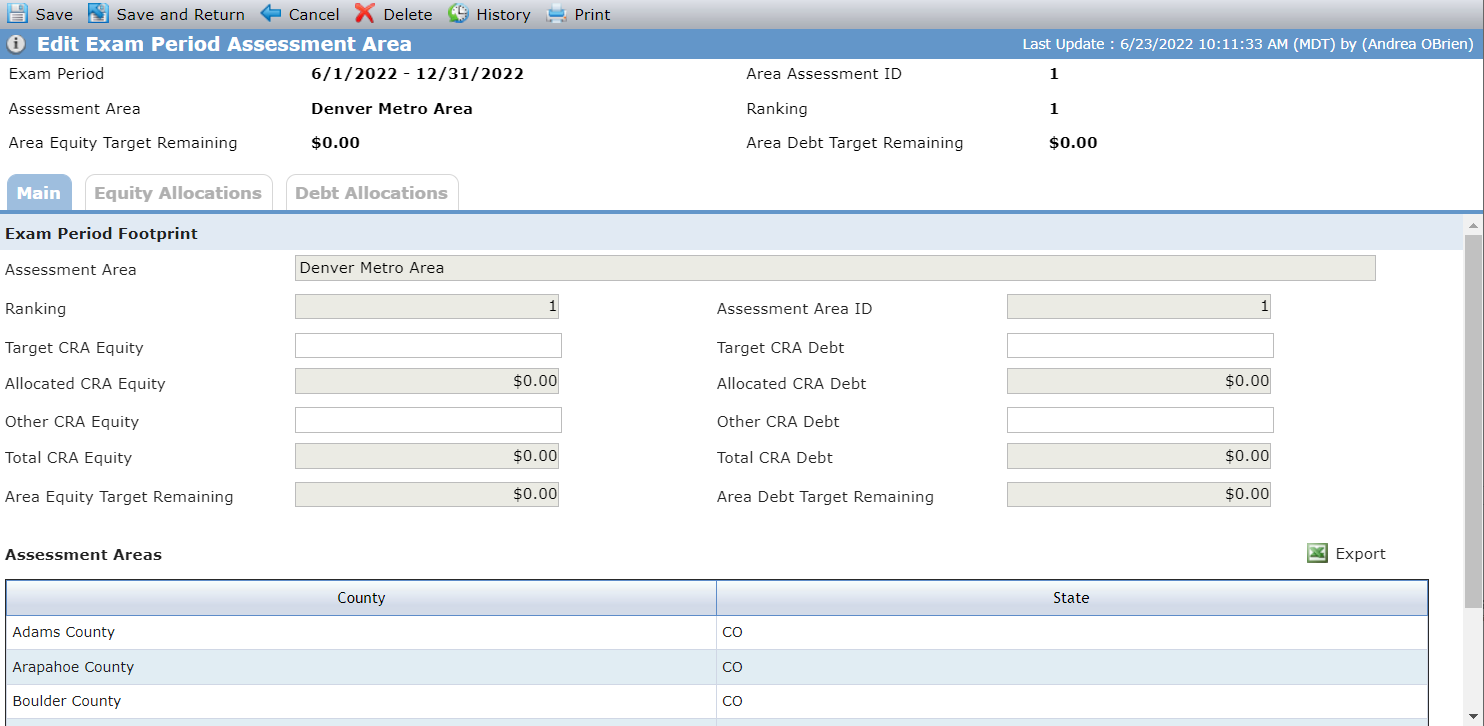Select the Arapahoe County row
The width and height of the screenshot is (1484, 726).
[717, 667]
